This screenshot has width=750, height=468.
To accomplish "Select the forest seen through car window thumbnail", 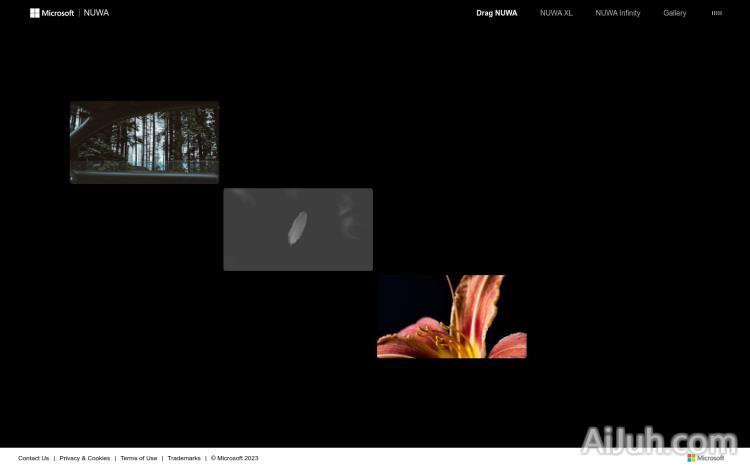I will [144, 142].
